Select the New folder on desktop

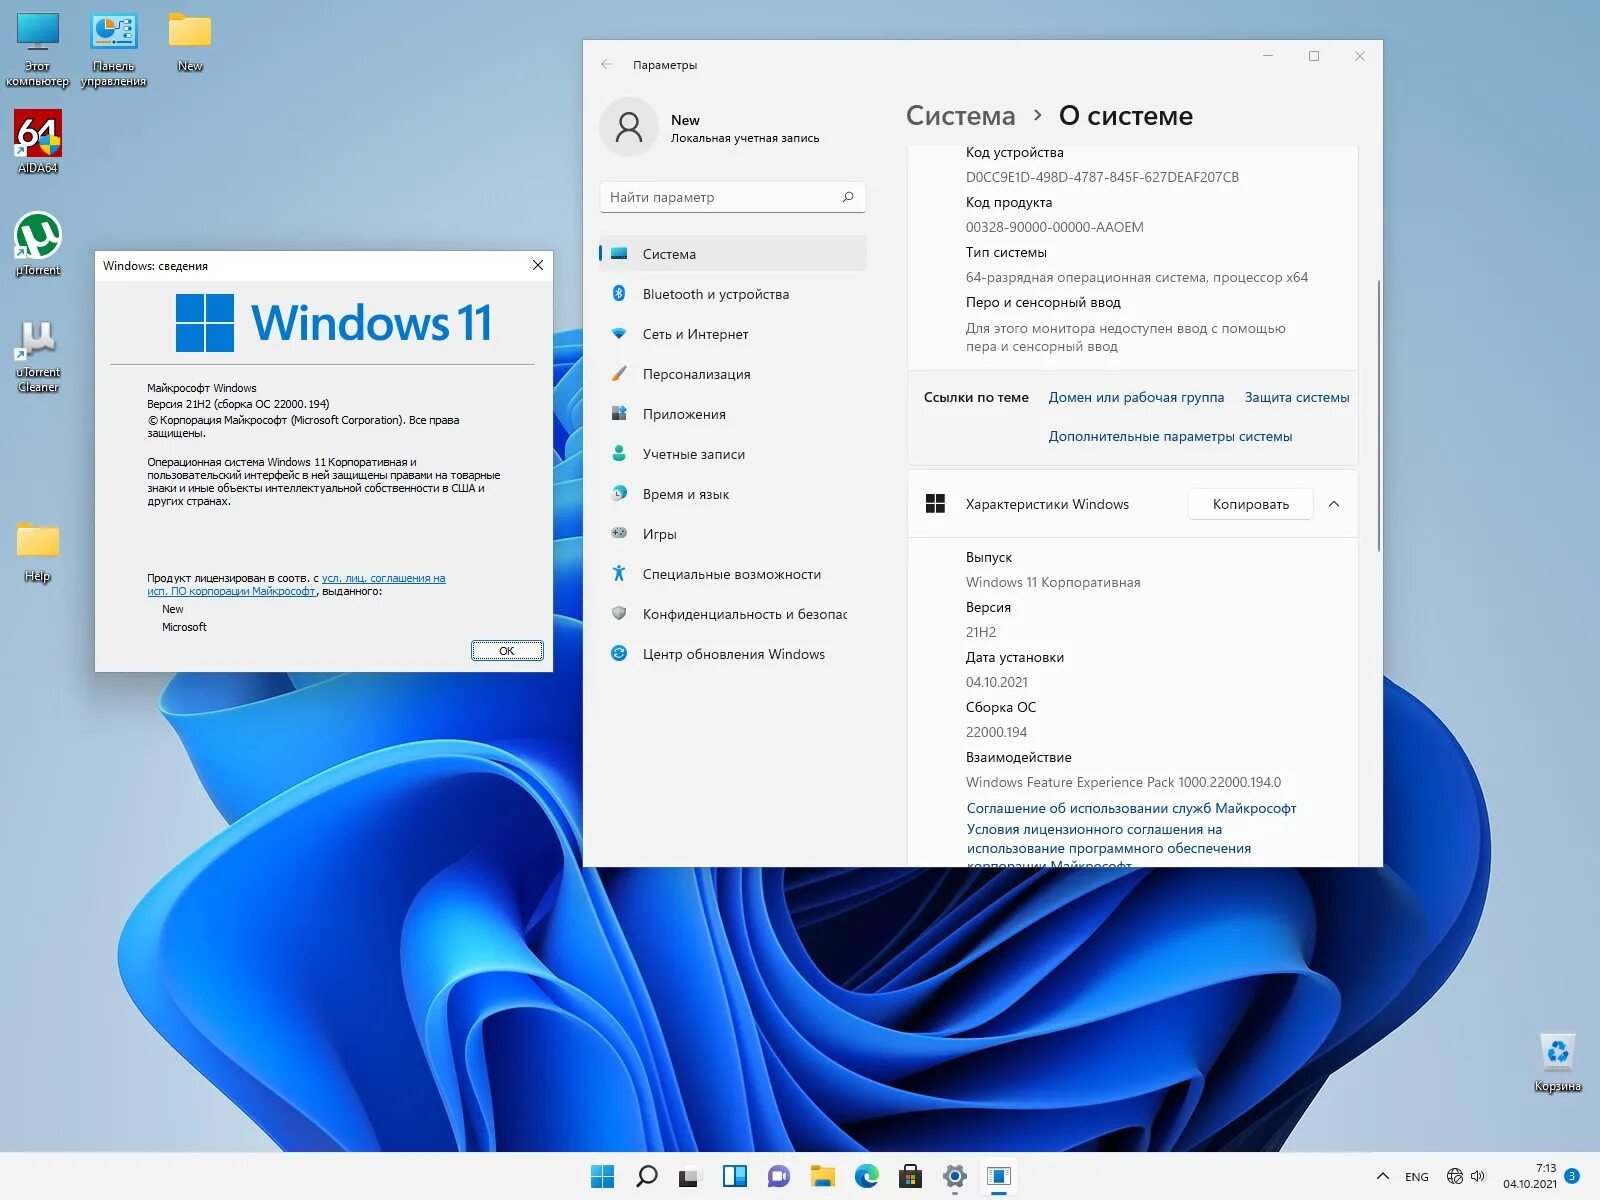pyautogui.click(x=189, y=42)
